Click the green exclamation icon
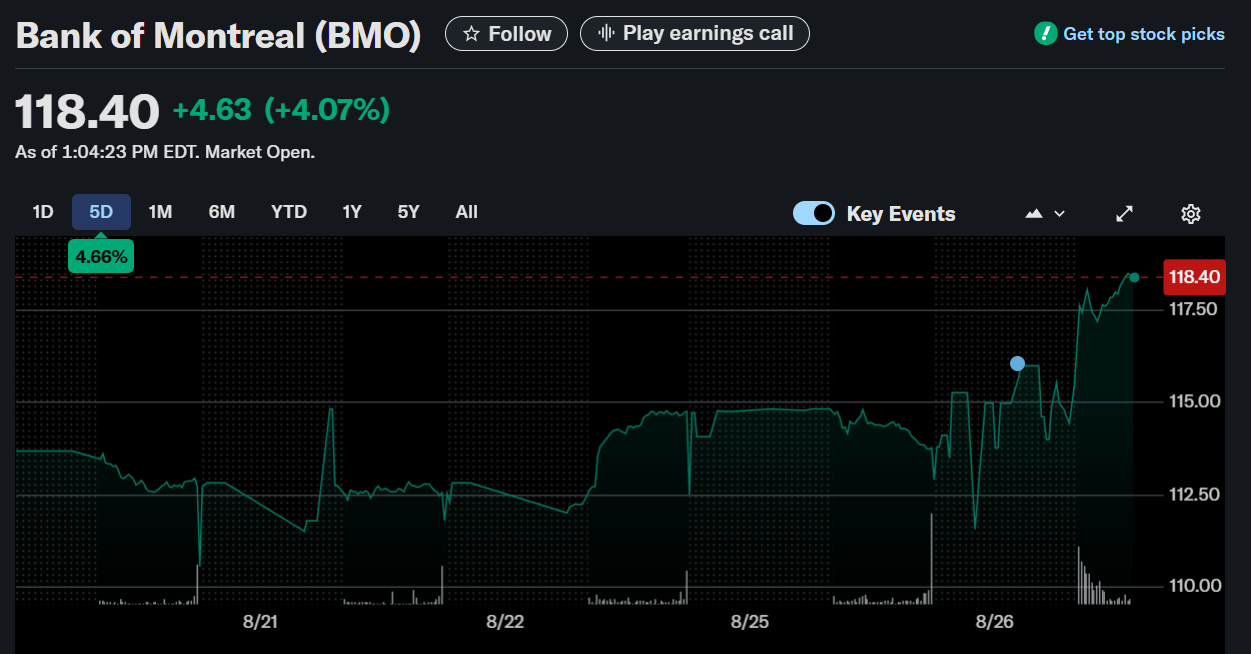The height and width of the screenshot is (654, 1251). (1045, 34)
